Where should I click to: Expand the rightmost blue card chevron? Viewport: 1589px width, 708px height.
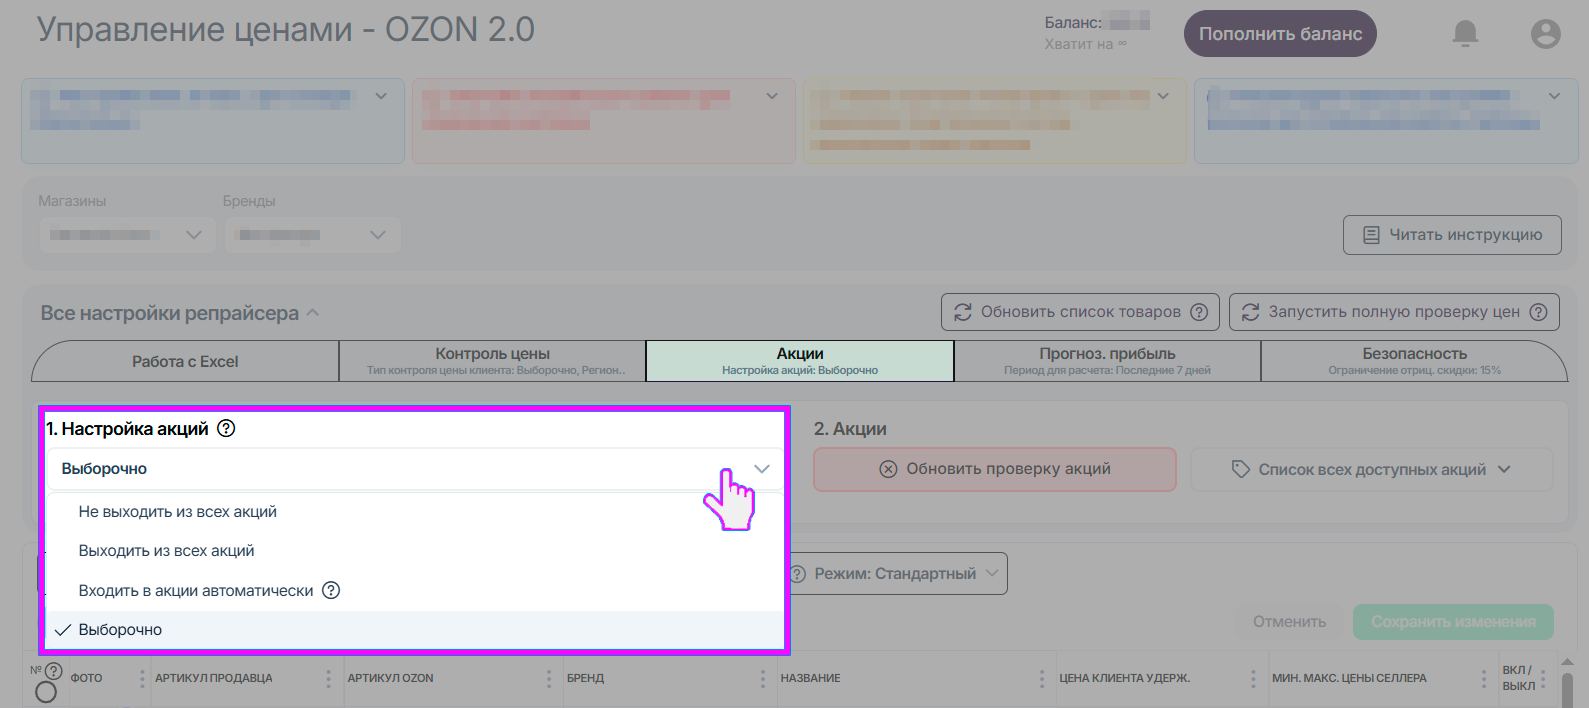click(1554, 96)
